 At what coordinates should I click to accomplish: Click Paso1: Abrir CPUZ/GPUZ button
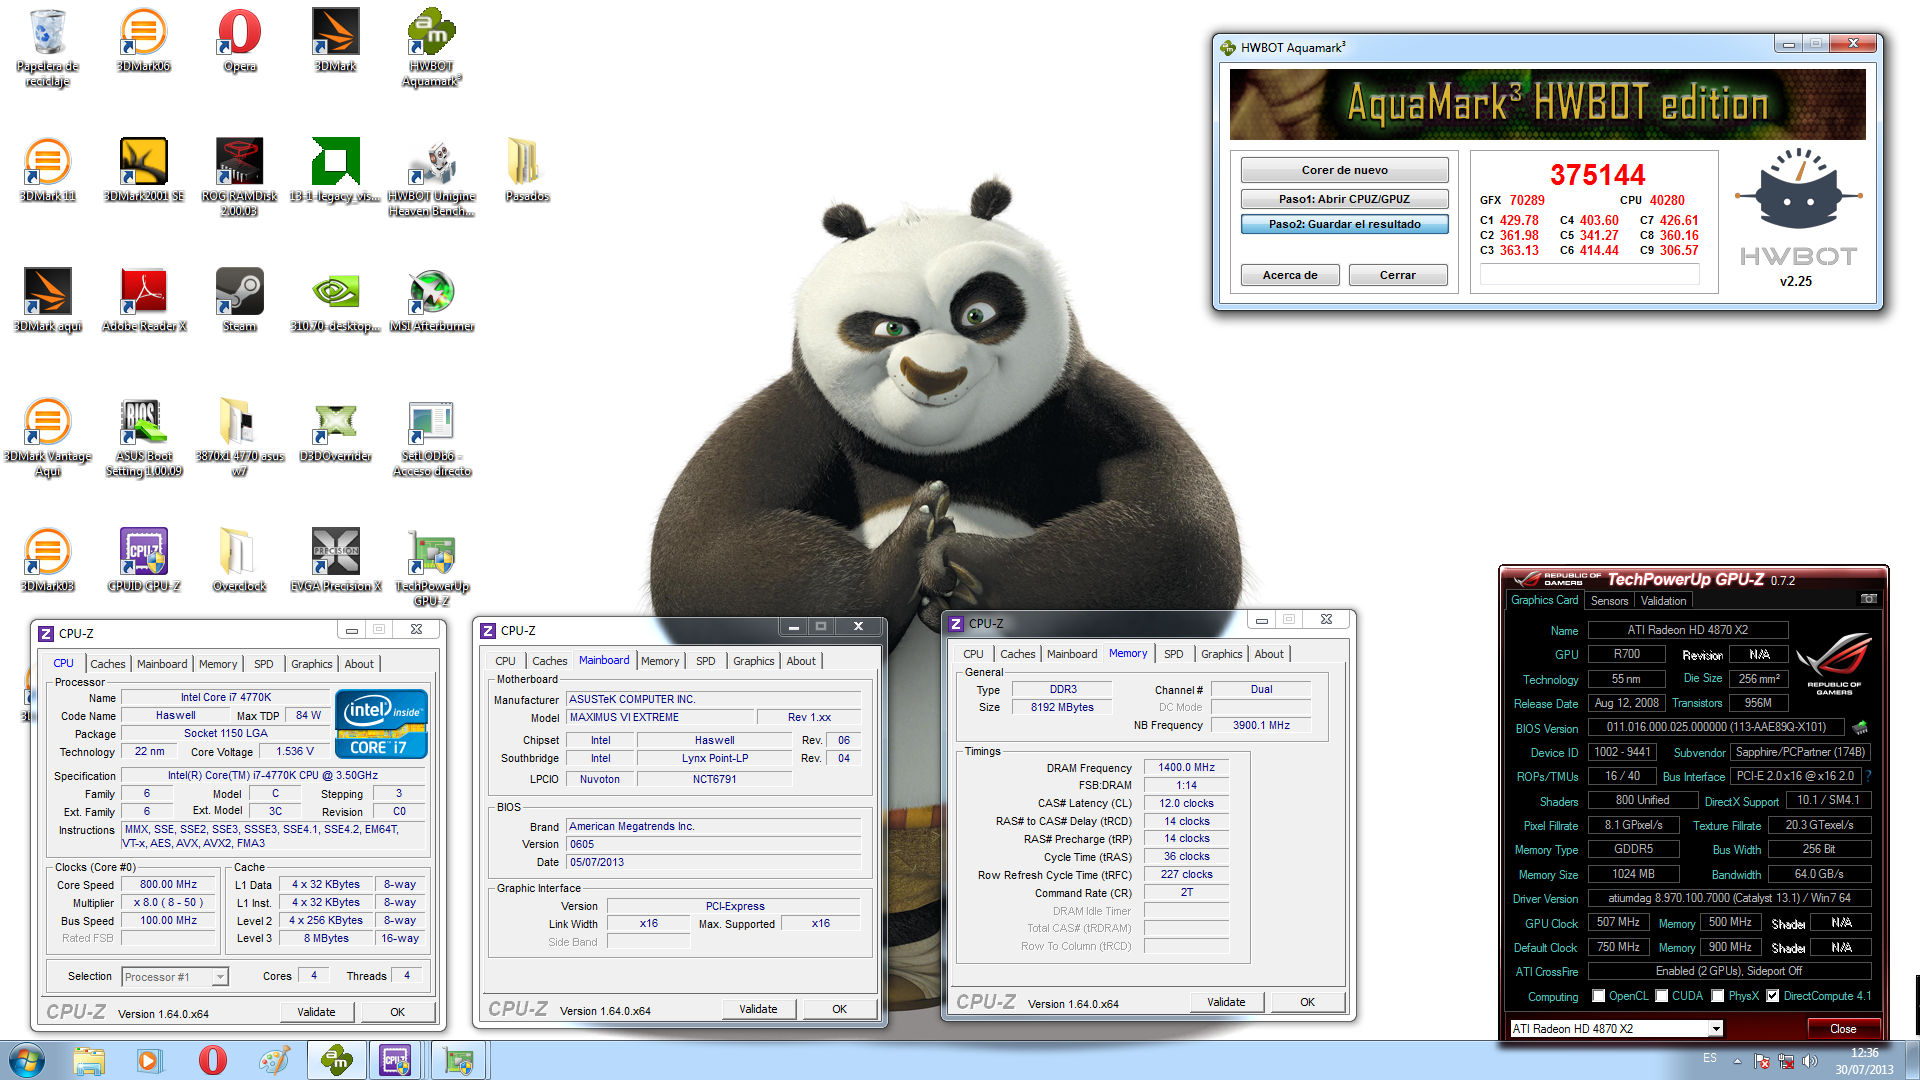coord(1344,199)
